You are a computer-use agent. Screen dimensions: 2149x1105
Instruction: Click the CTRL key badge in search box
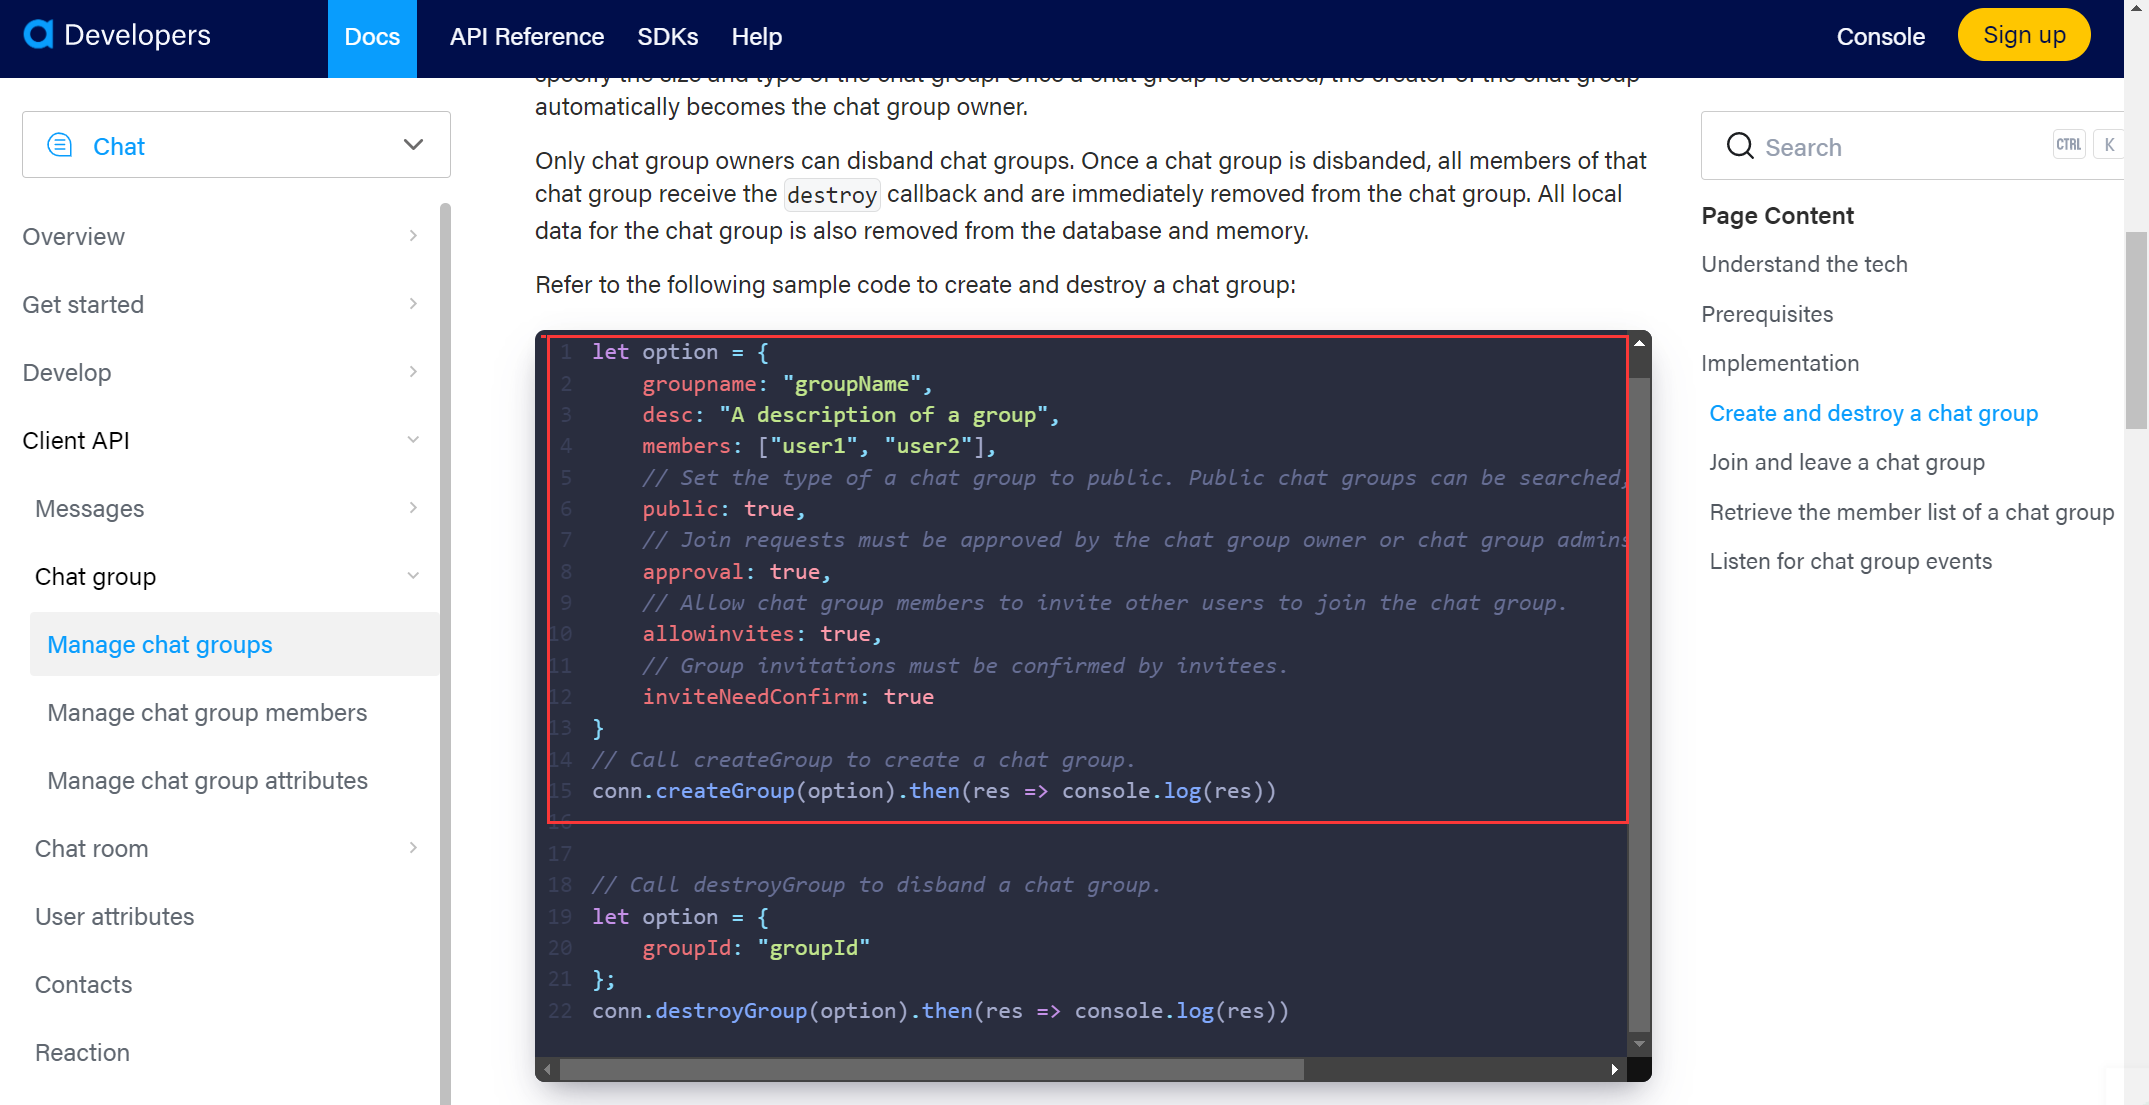click(2069, 144)
